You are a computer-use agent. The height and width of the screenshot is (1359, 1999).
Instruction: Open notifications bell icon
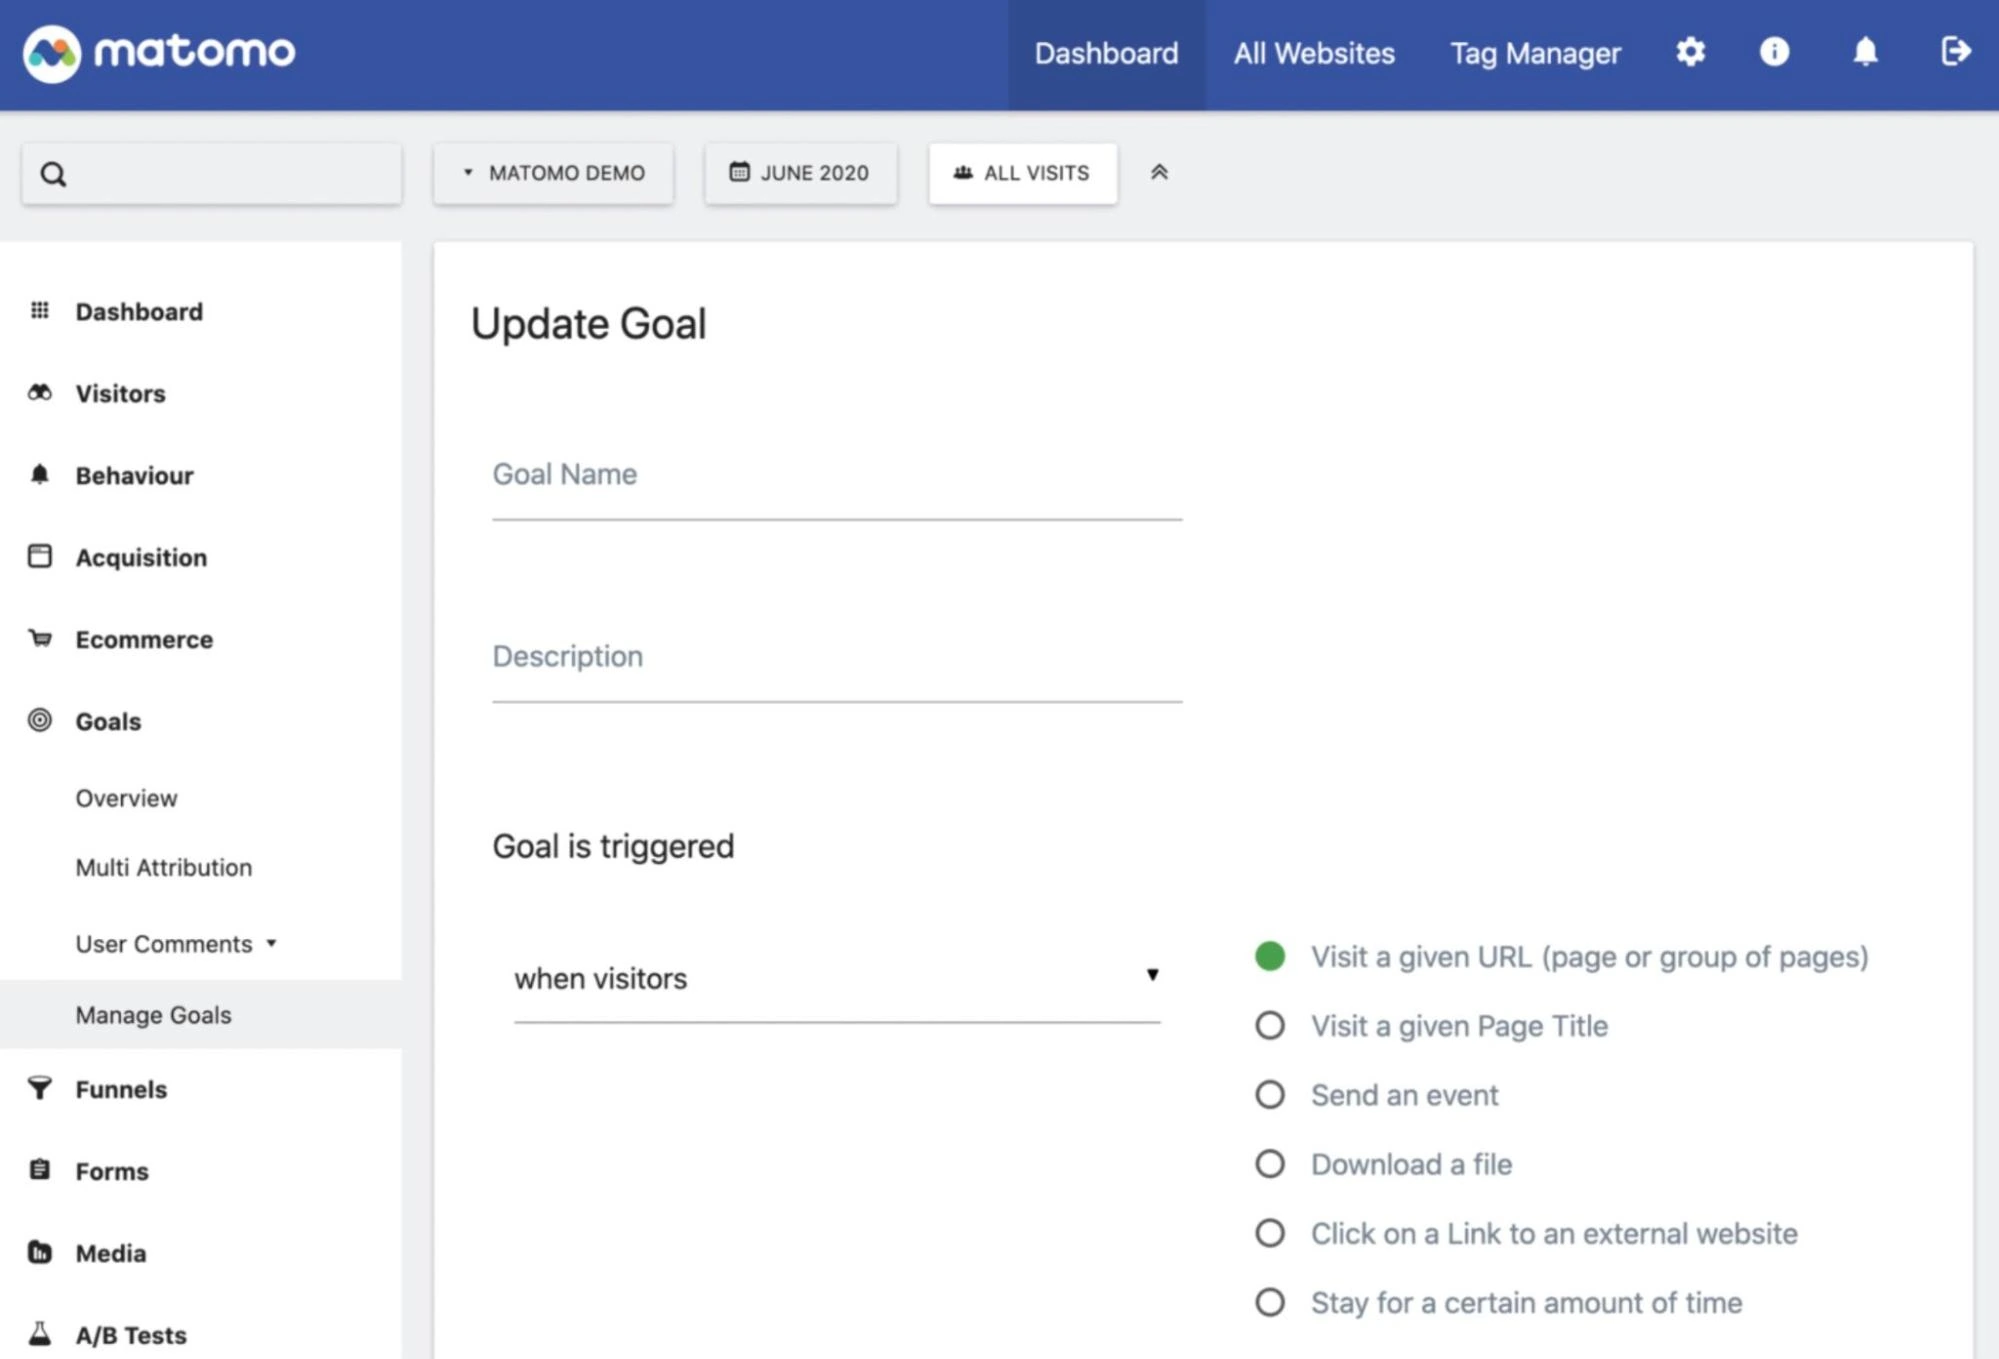[1866, 53]
